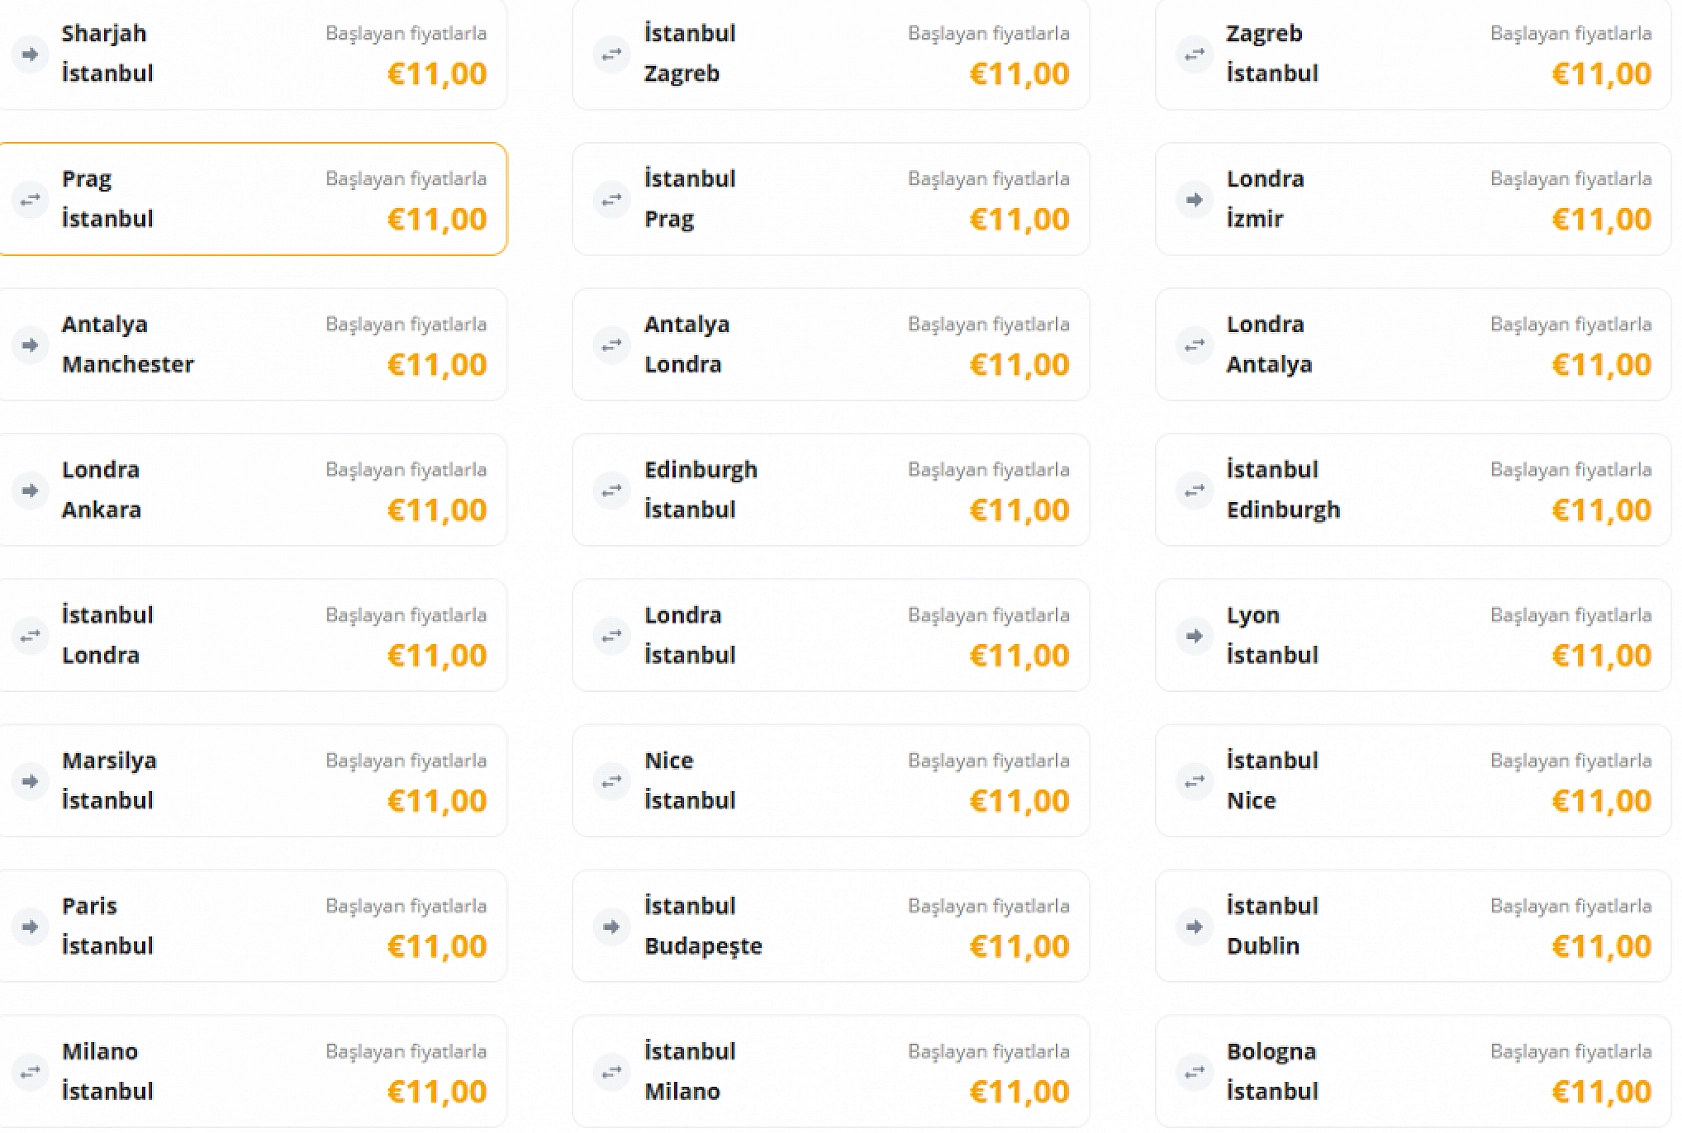Click the Marsilya to İstanbul route
Viewport: 1682px width, 1133px height.
(252, 781)
